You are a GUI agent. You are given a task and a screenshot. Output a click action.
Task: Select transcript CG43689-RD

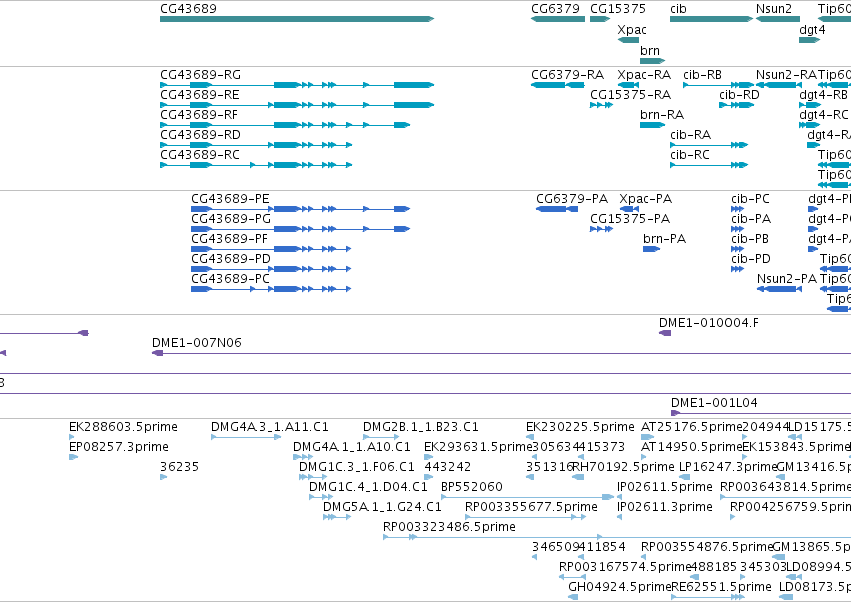point(256,145)
